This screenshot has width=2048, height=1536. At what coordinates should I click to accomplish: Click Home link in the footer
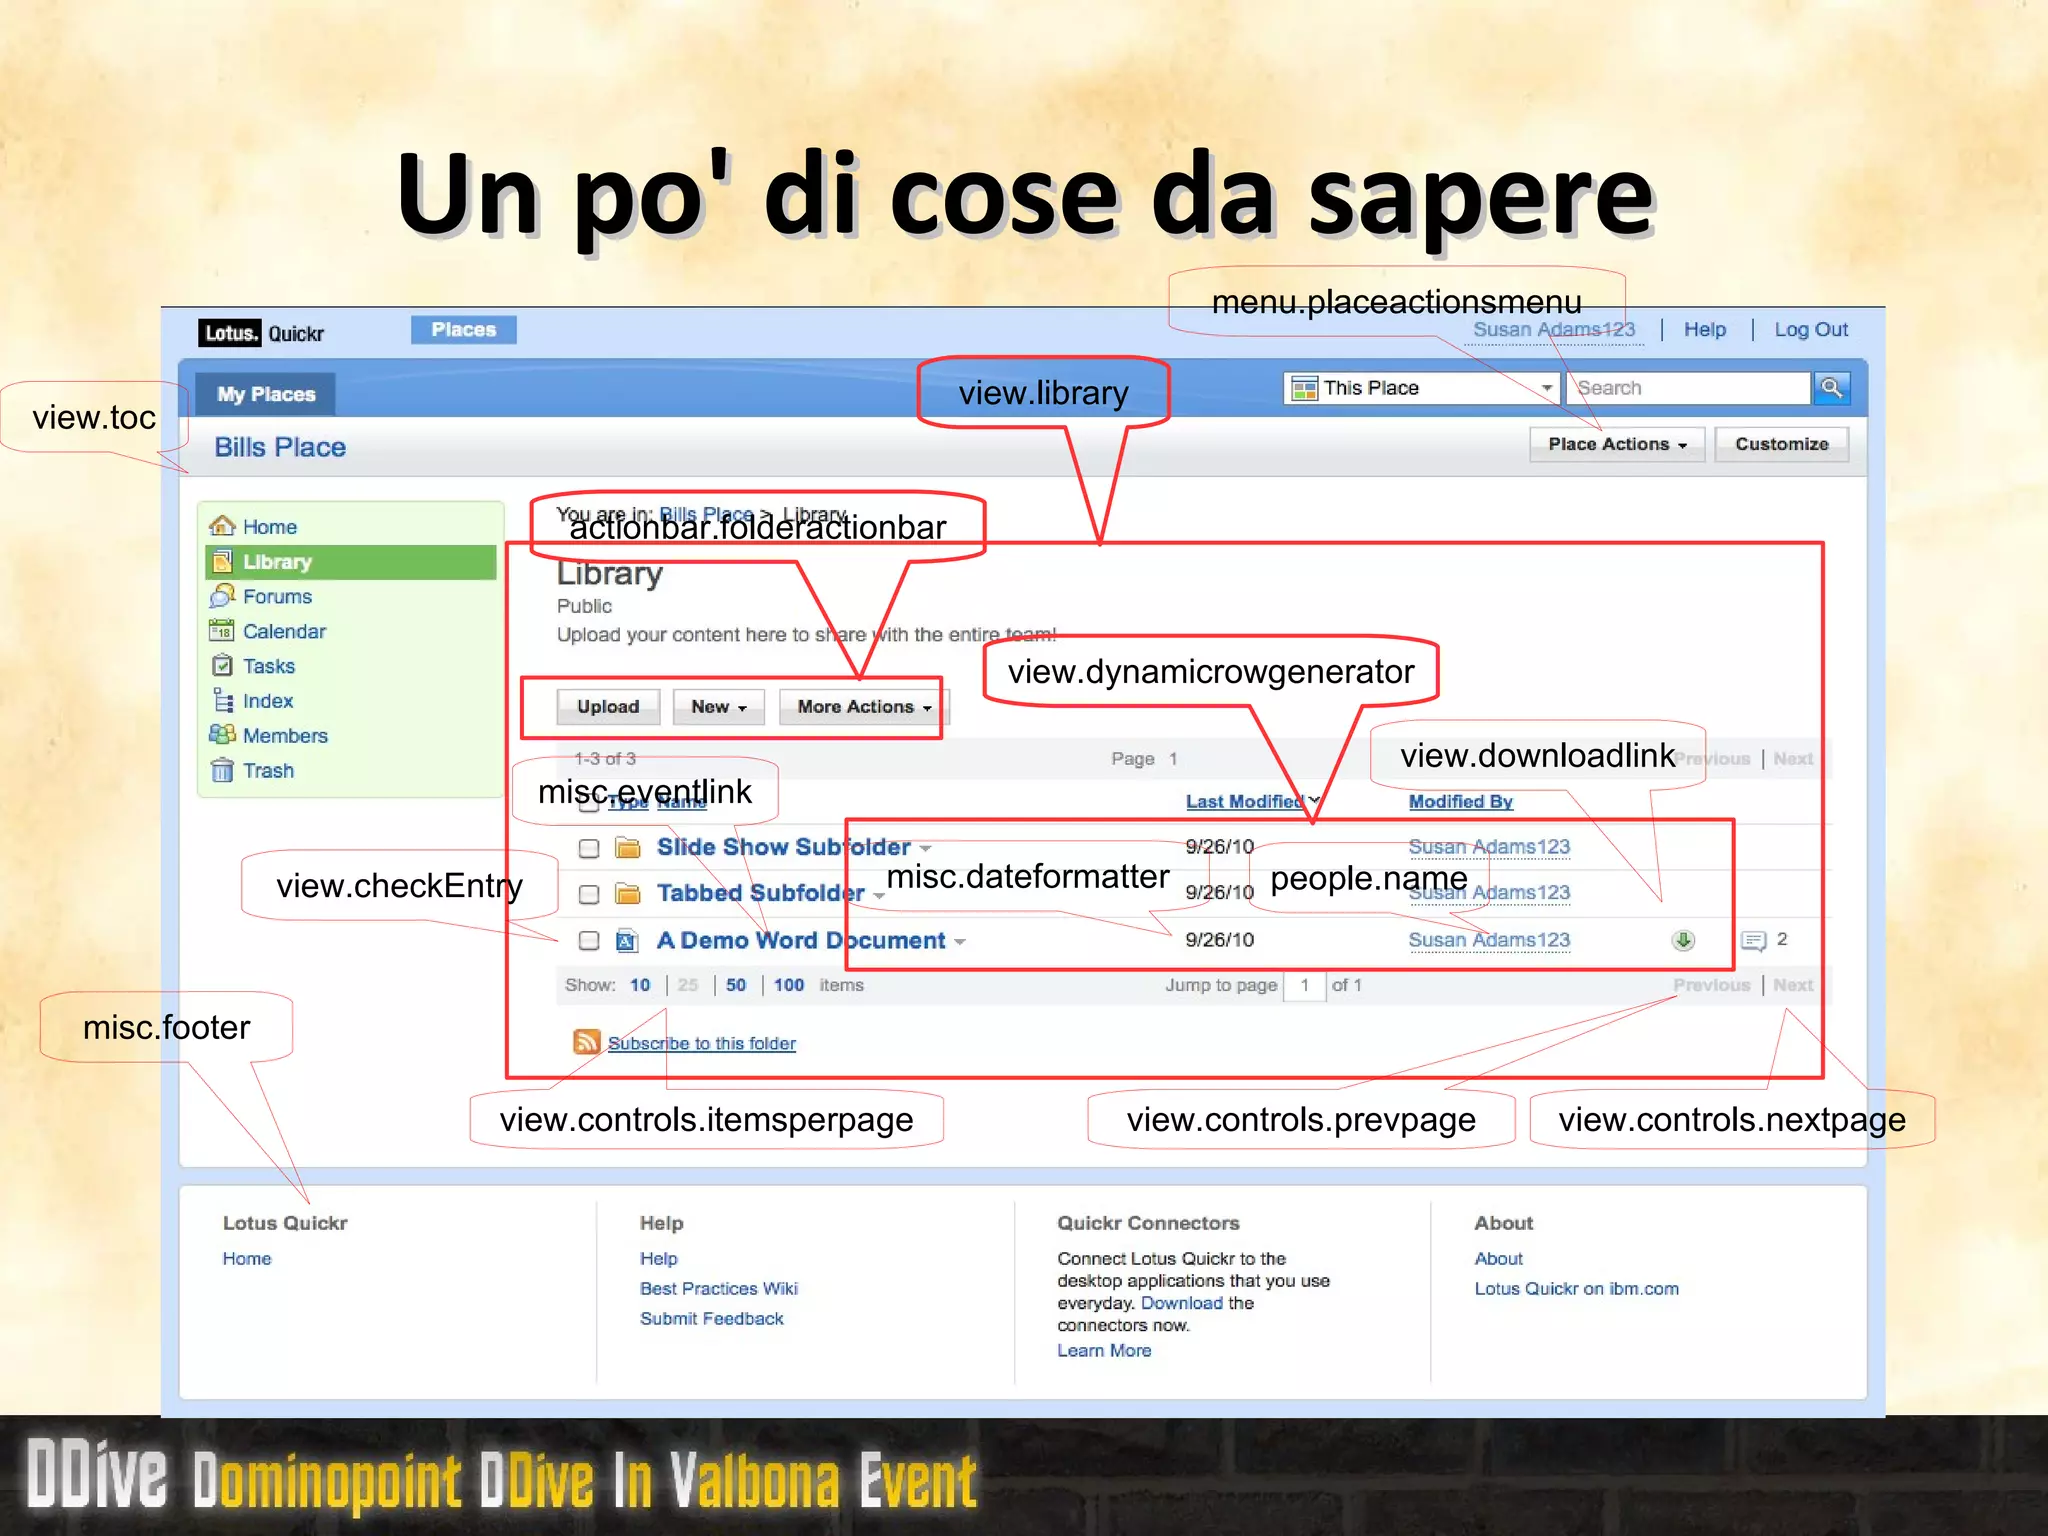point(247,1259)
